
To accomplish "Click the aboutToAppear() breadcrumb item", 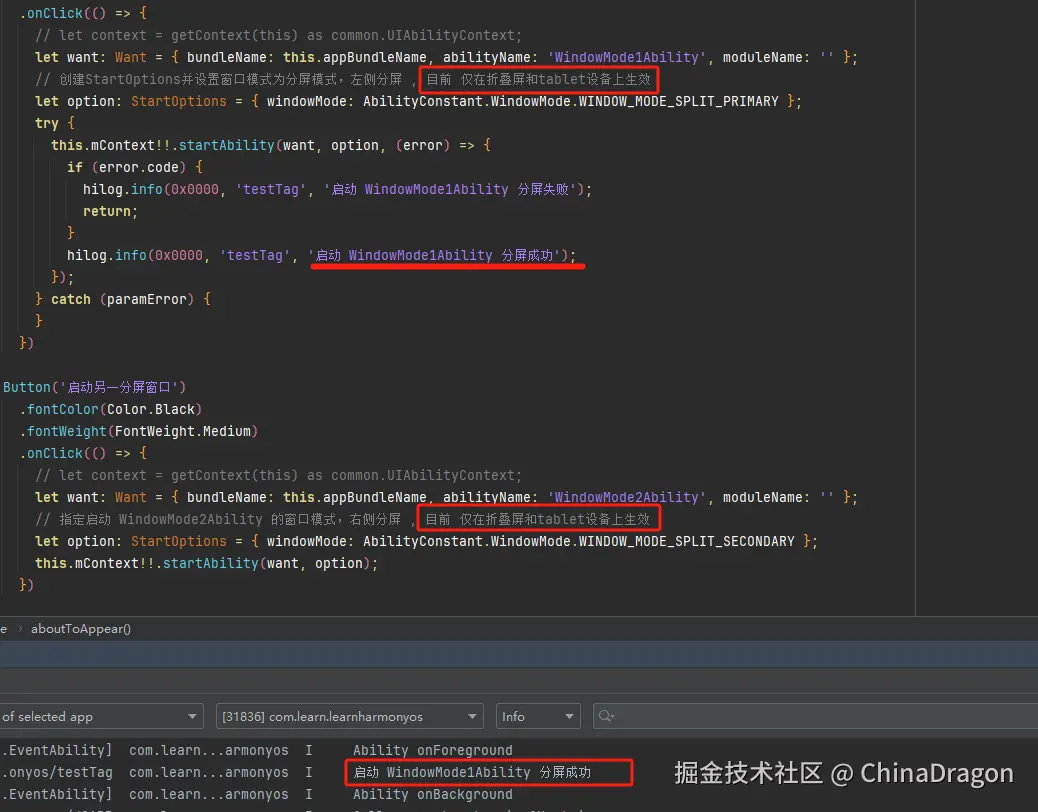I will (81, 629).
